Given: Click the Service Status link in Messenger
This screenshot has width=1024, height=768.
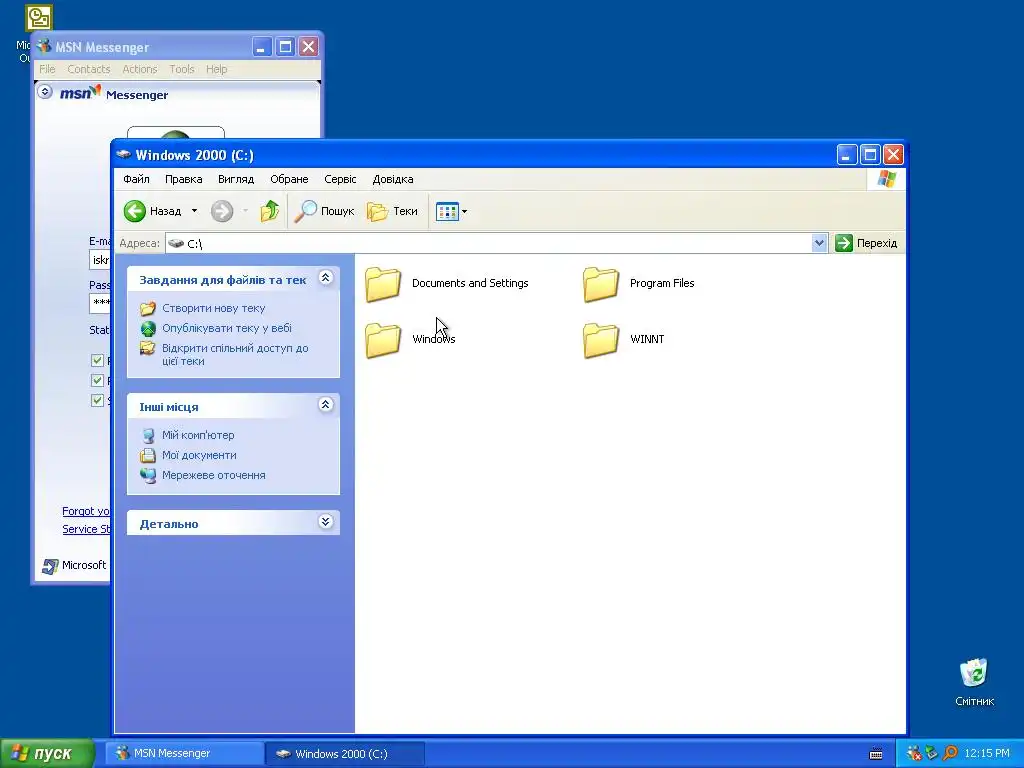Looking at the screenshot, I should point(86,529).
